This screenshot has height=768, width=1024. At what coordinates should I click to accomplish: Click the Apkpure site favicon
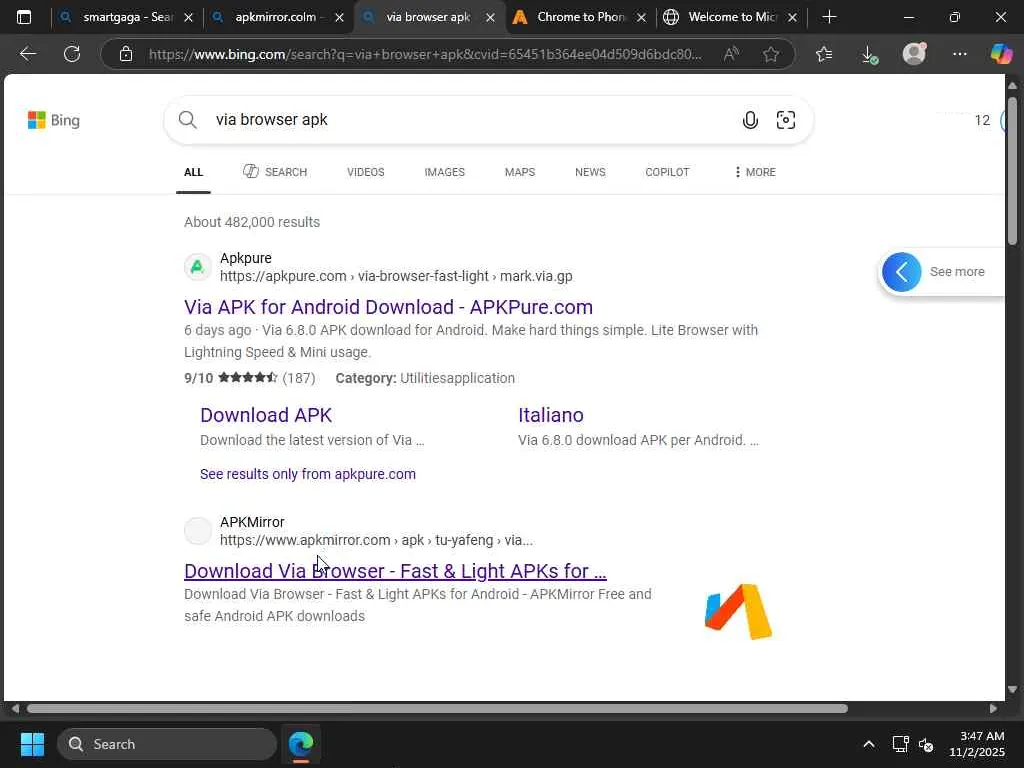tap(197, 267)
